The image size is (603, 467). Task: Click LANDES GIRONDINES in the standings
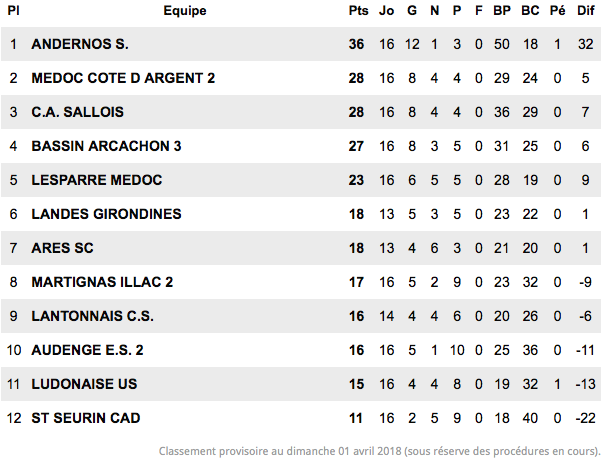point(106,214)
